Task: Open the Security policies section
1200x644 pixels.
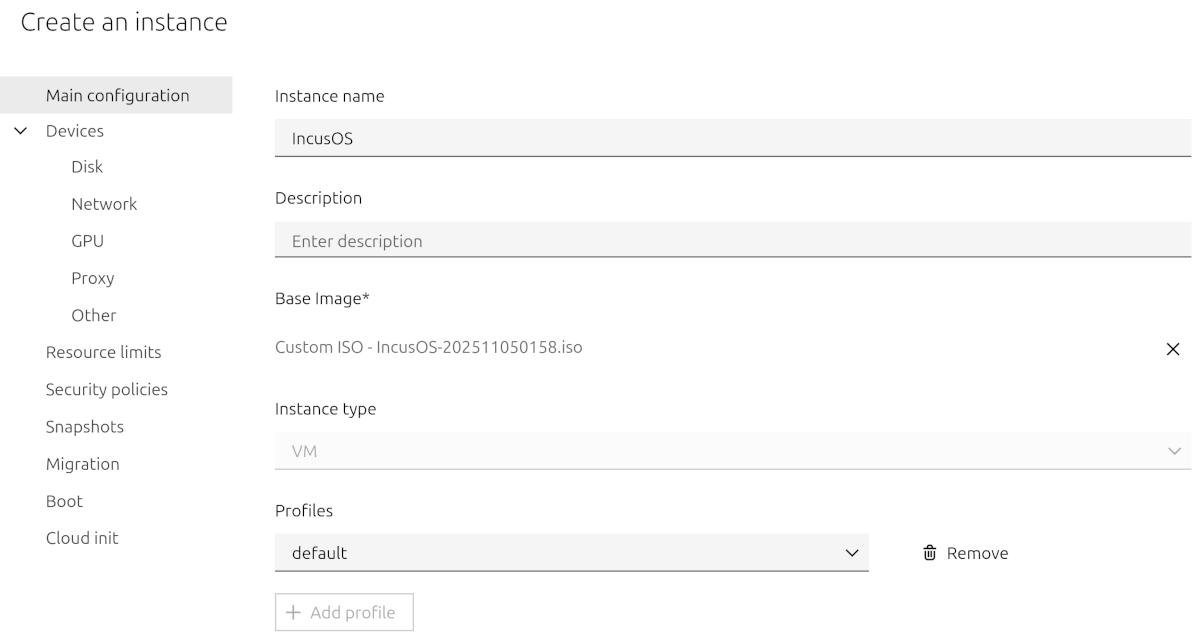Action: 107,389
